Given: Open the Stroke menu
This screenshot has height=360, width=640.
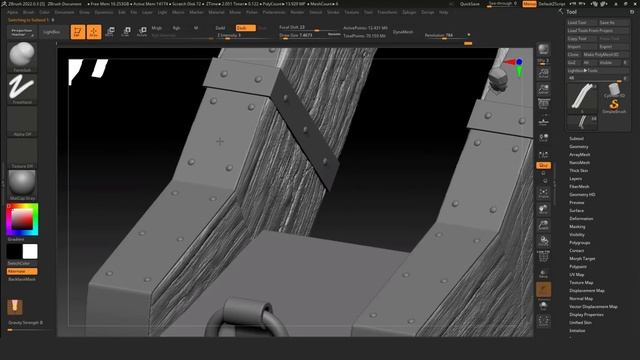Looking at the screenshot, I should [333, 12].
